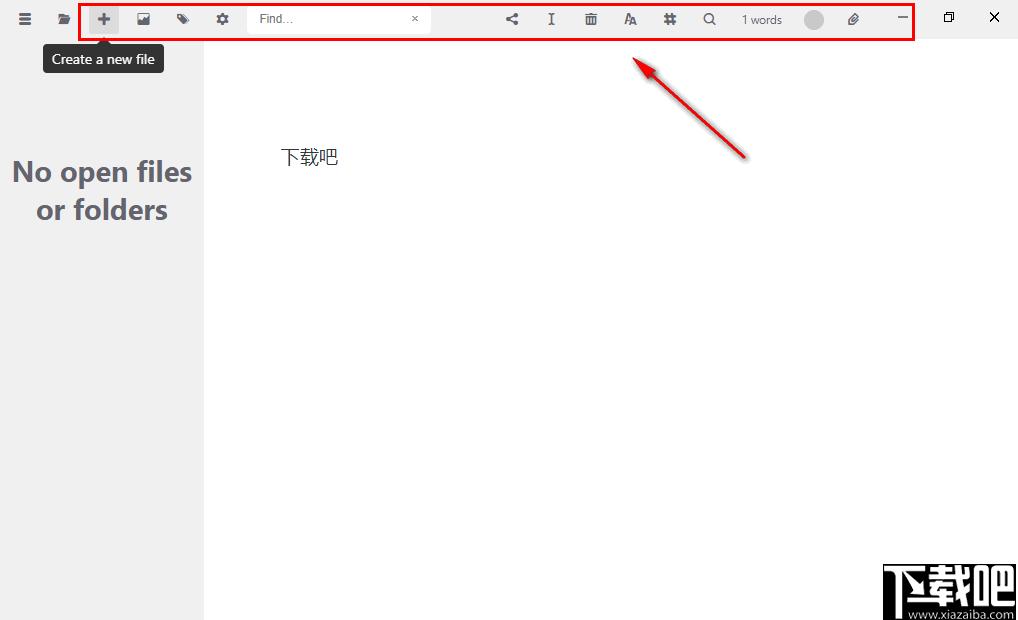
Task: Clear the Find field with x
Action: coord(415,19)
